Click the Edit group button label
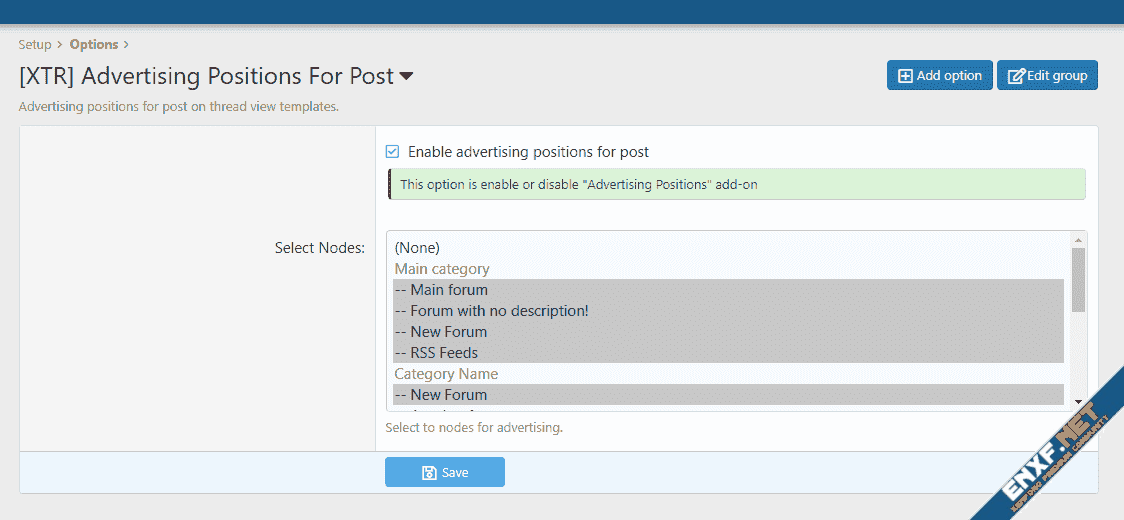1124x520 pixels. [x=1057, y=76]
